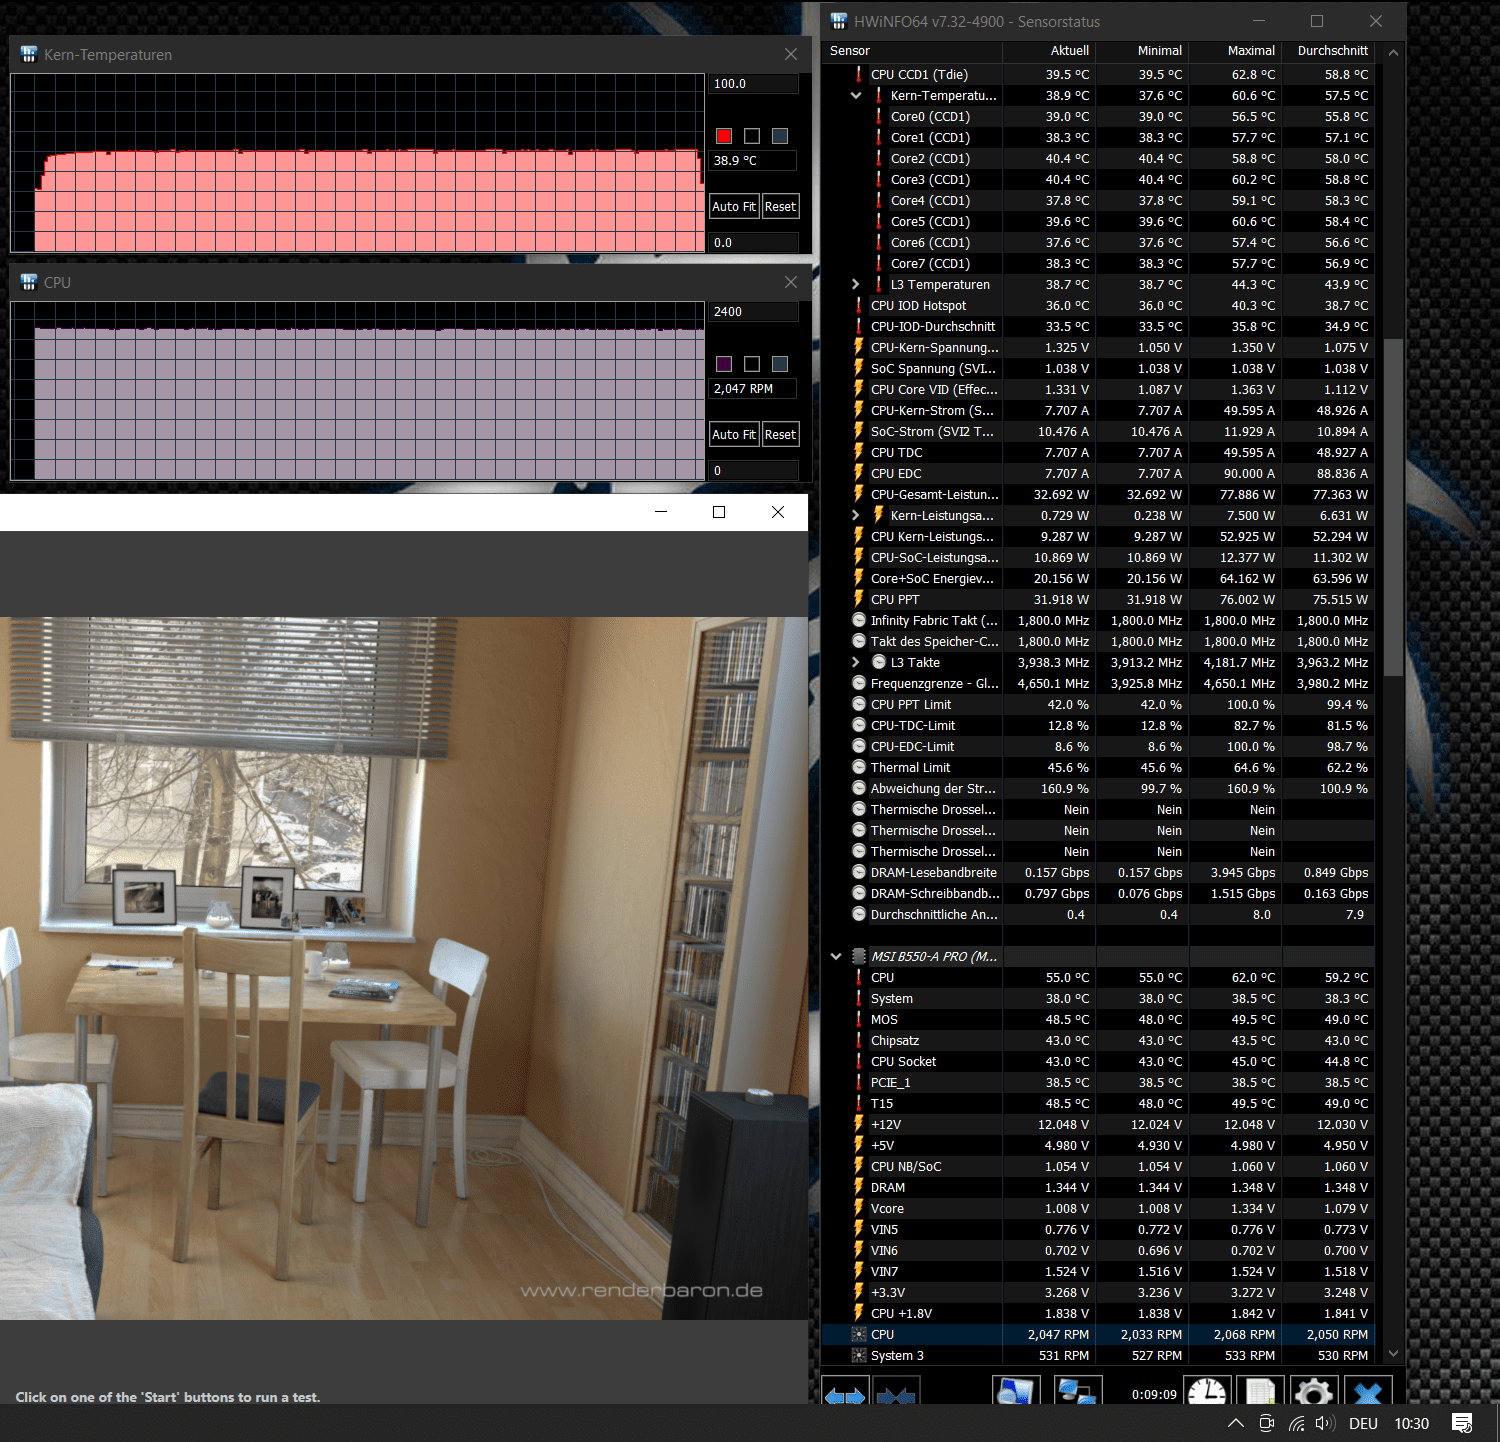Collapse the Kern-Temperatu... sensor group

click(856, 95)
